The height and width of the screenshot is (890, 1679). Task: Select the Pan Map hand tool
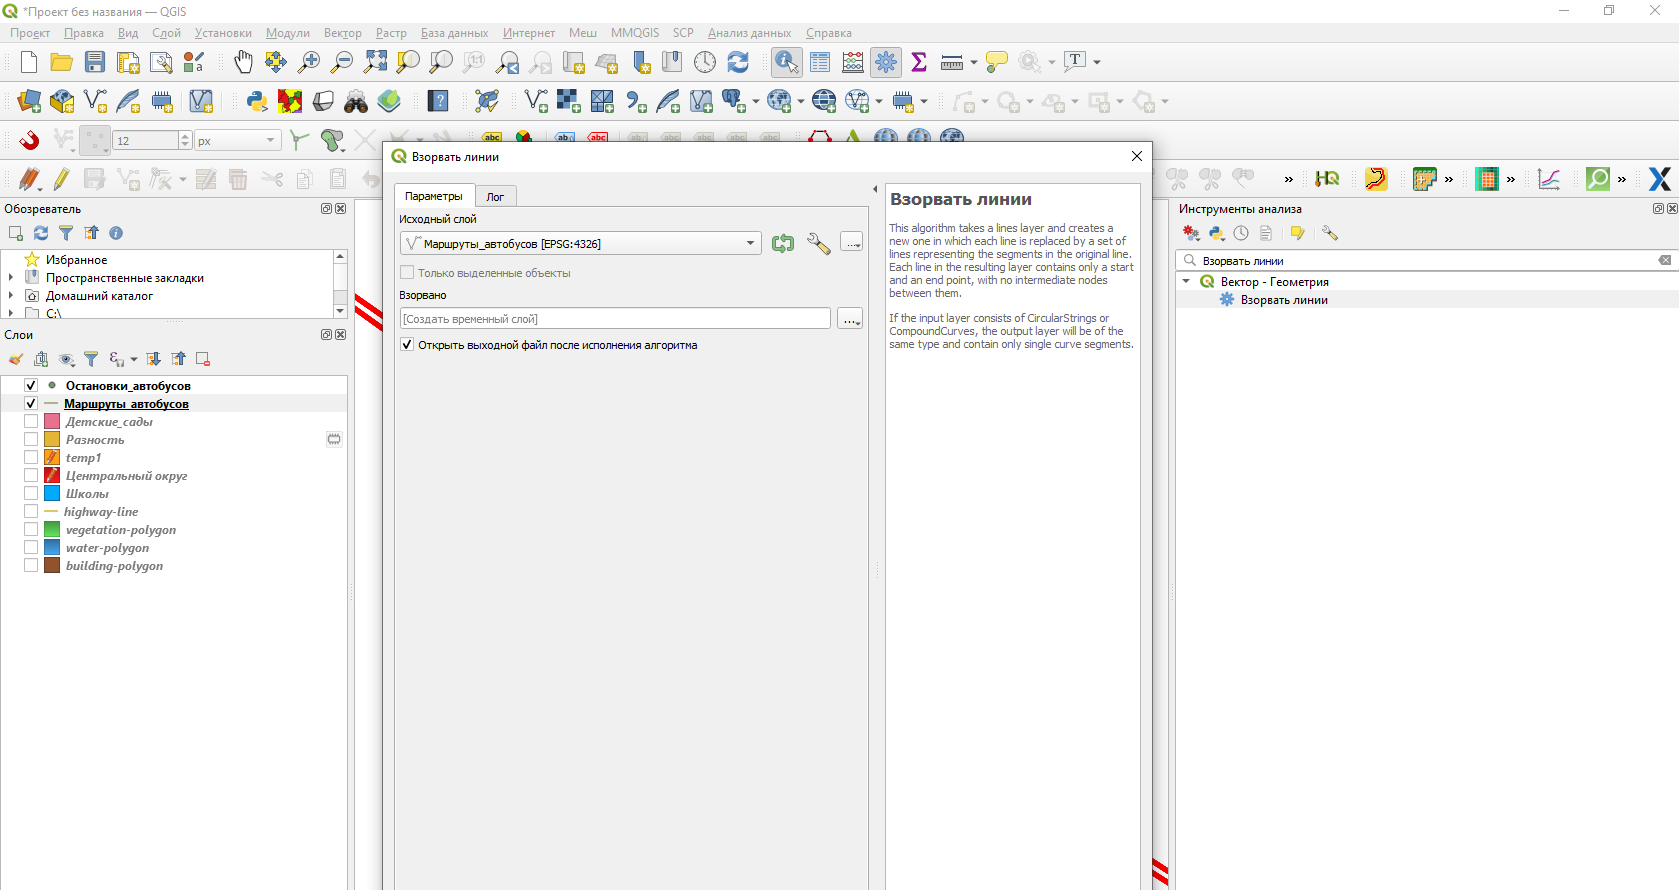(243, 62)
